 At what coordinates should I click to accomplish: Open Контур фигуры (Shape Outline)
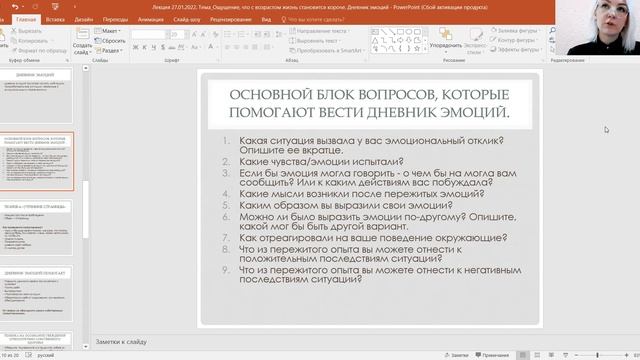click(514, 40)
